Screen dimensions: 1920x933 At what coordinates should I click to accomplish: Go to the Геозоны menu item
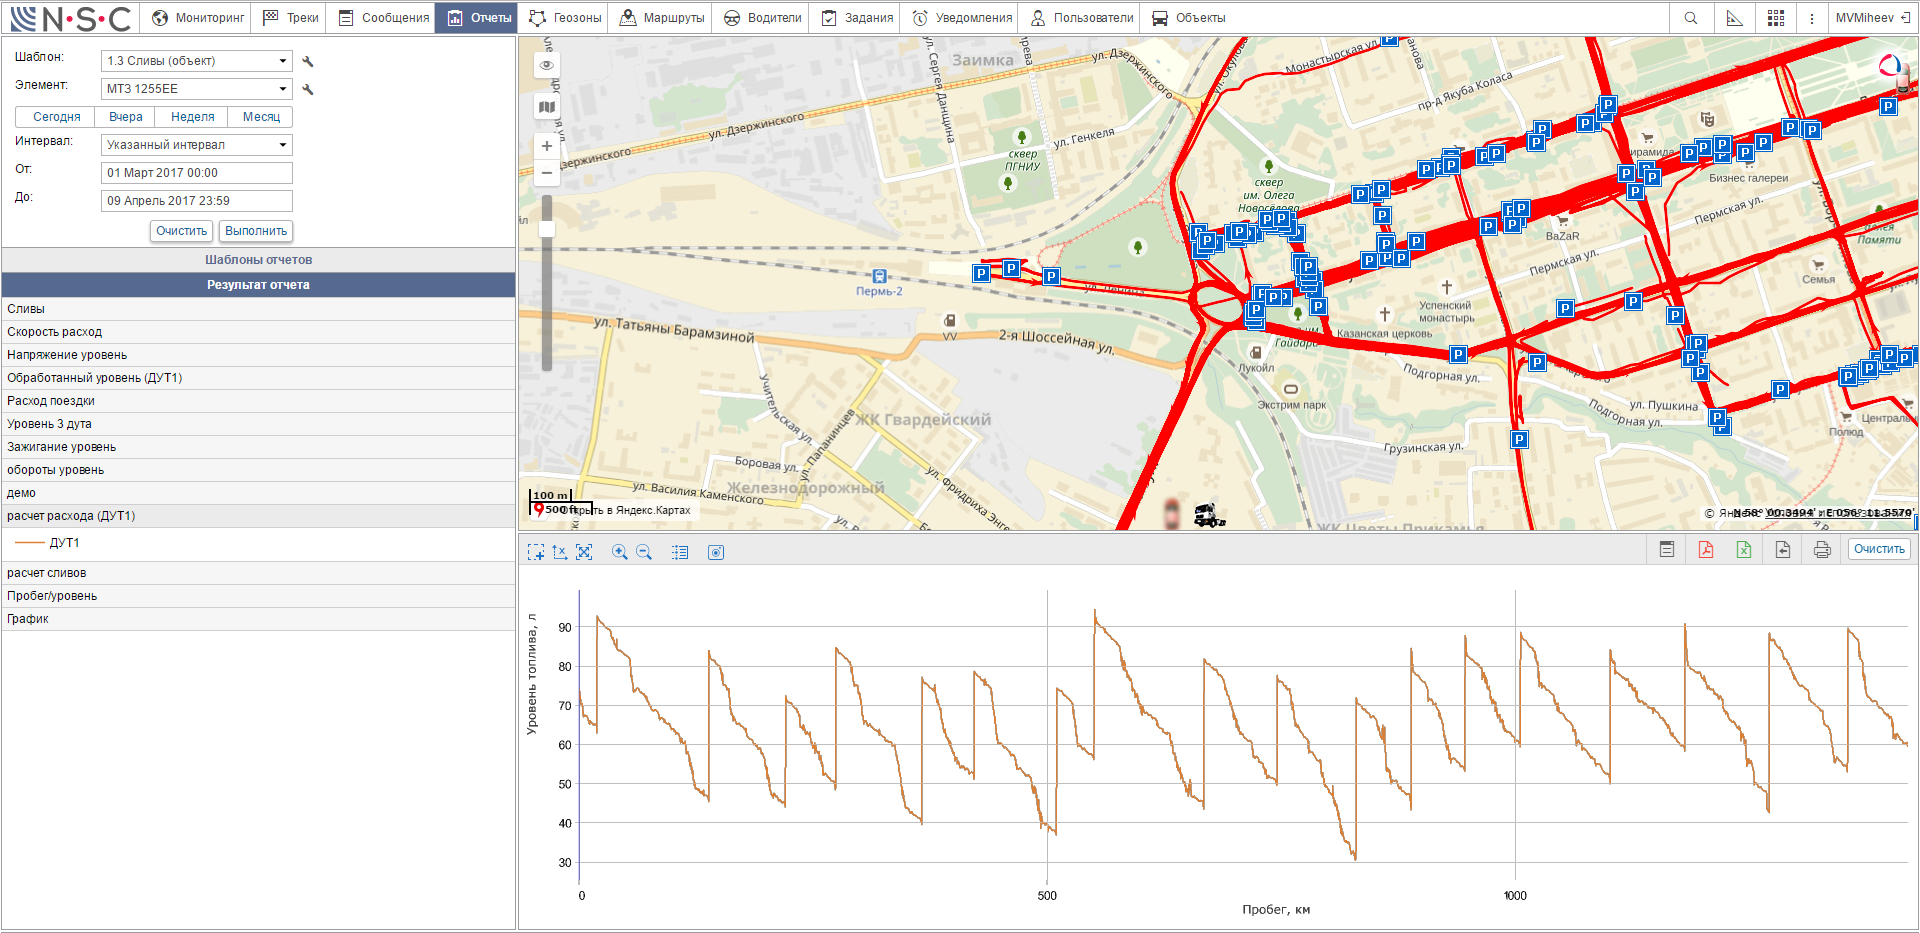tap(565, 18)
